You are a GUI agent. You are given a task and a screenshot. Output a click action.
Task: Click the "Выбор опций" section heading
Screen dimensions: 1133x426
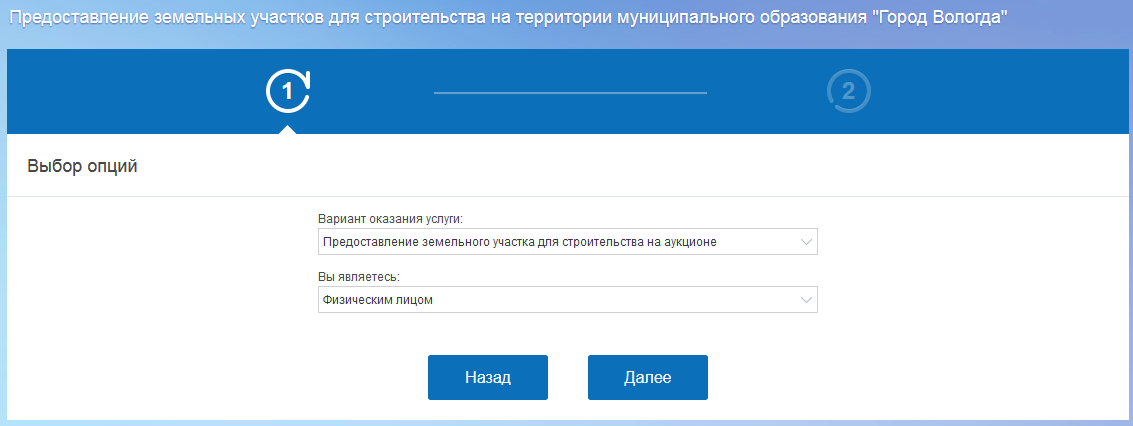click(82, 166)
